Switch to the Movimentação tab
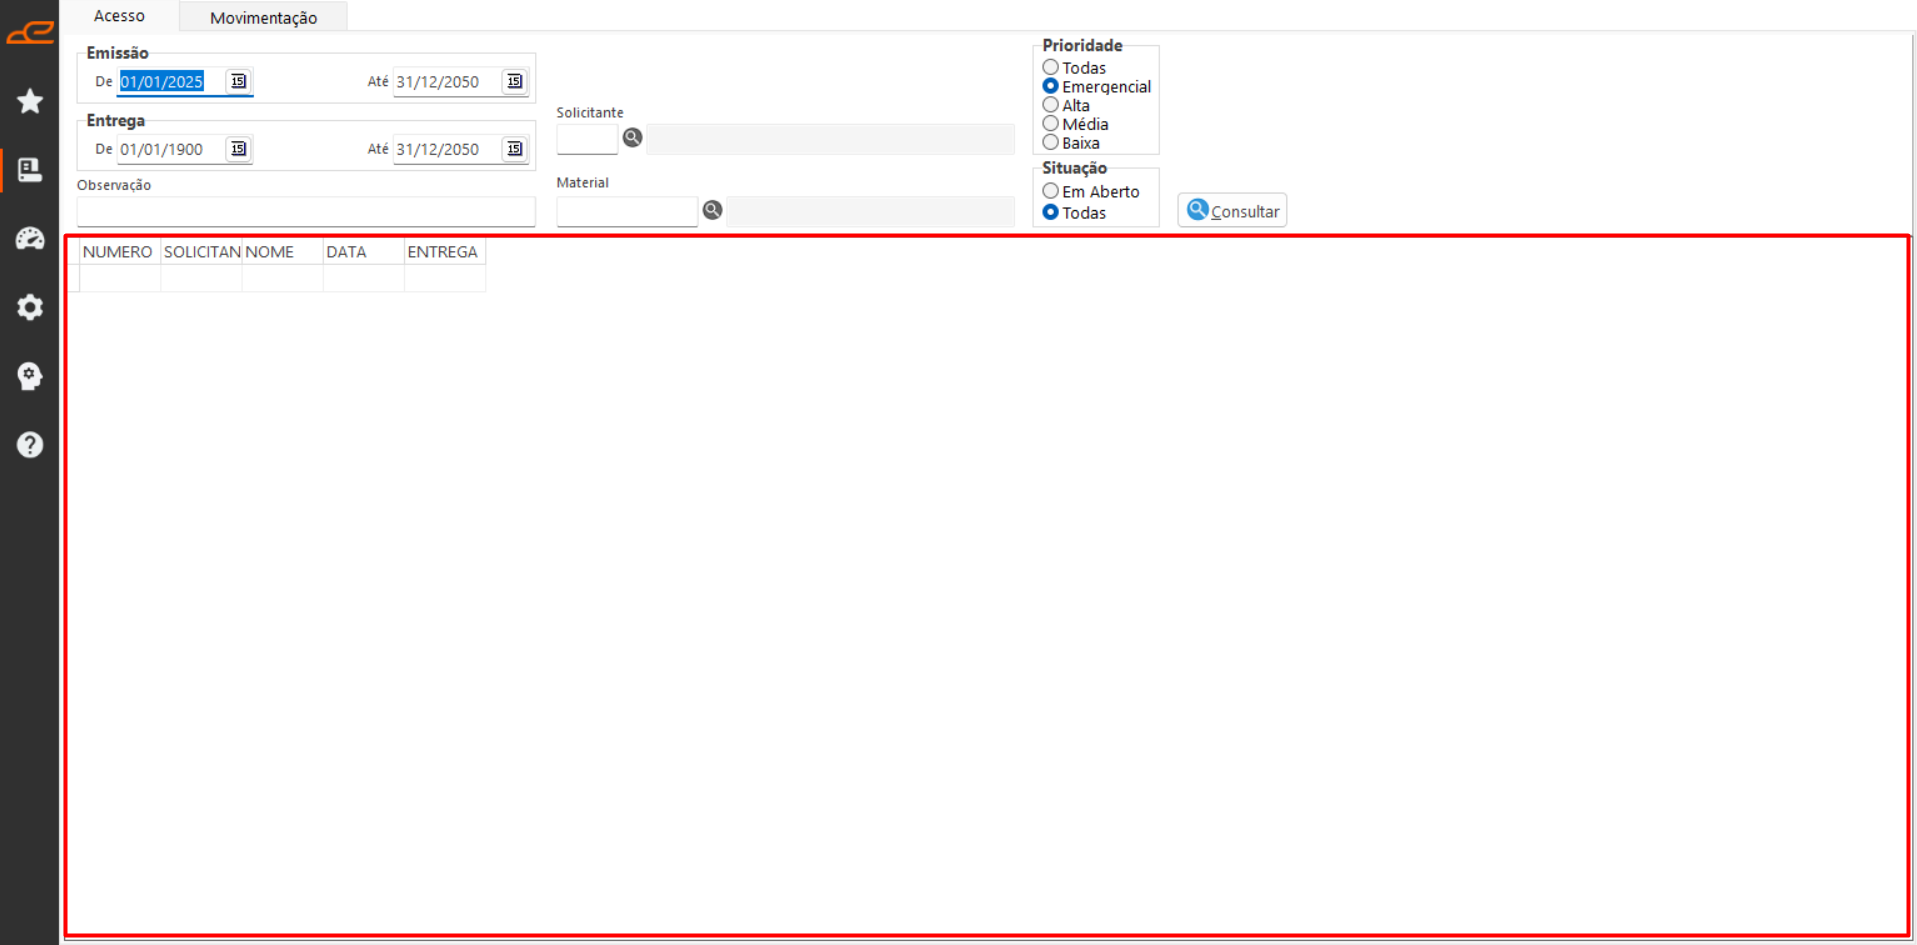1917x945 pixels. 263,17
